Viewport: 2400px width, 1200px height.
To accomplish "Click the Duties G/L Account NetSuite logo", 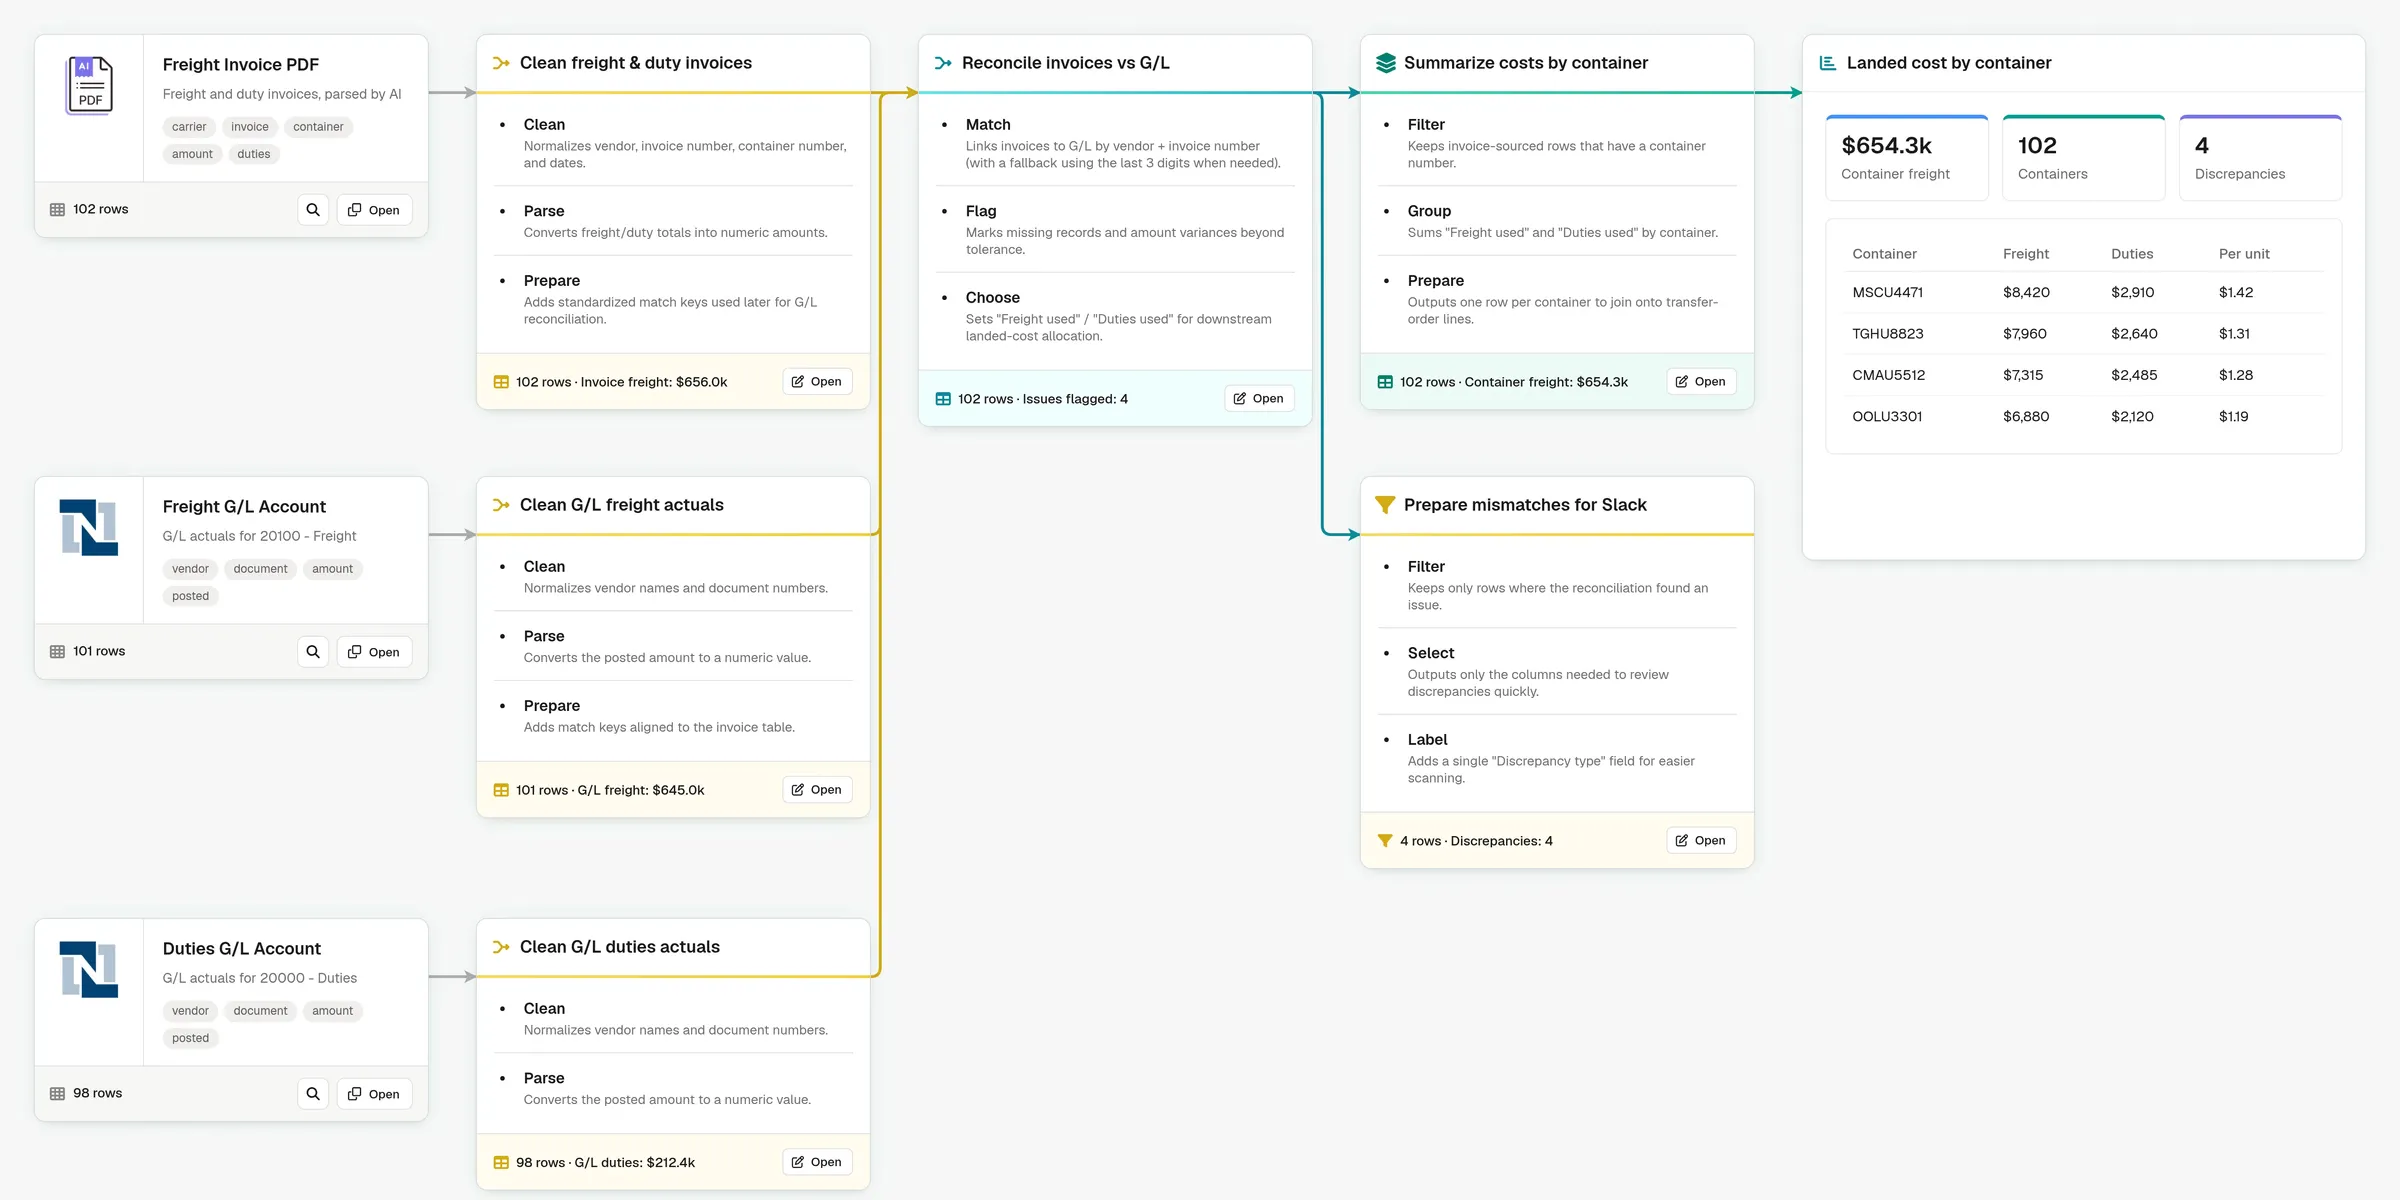I will coord(89,969).
